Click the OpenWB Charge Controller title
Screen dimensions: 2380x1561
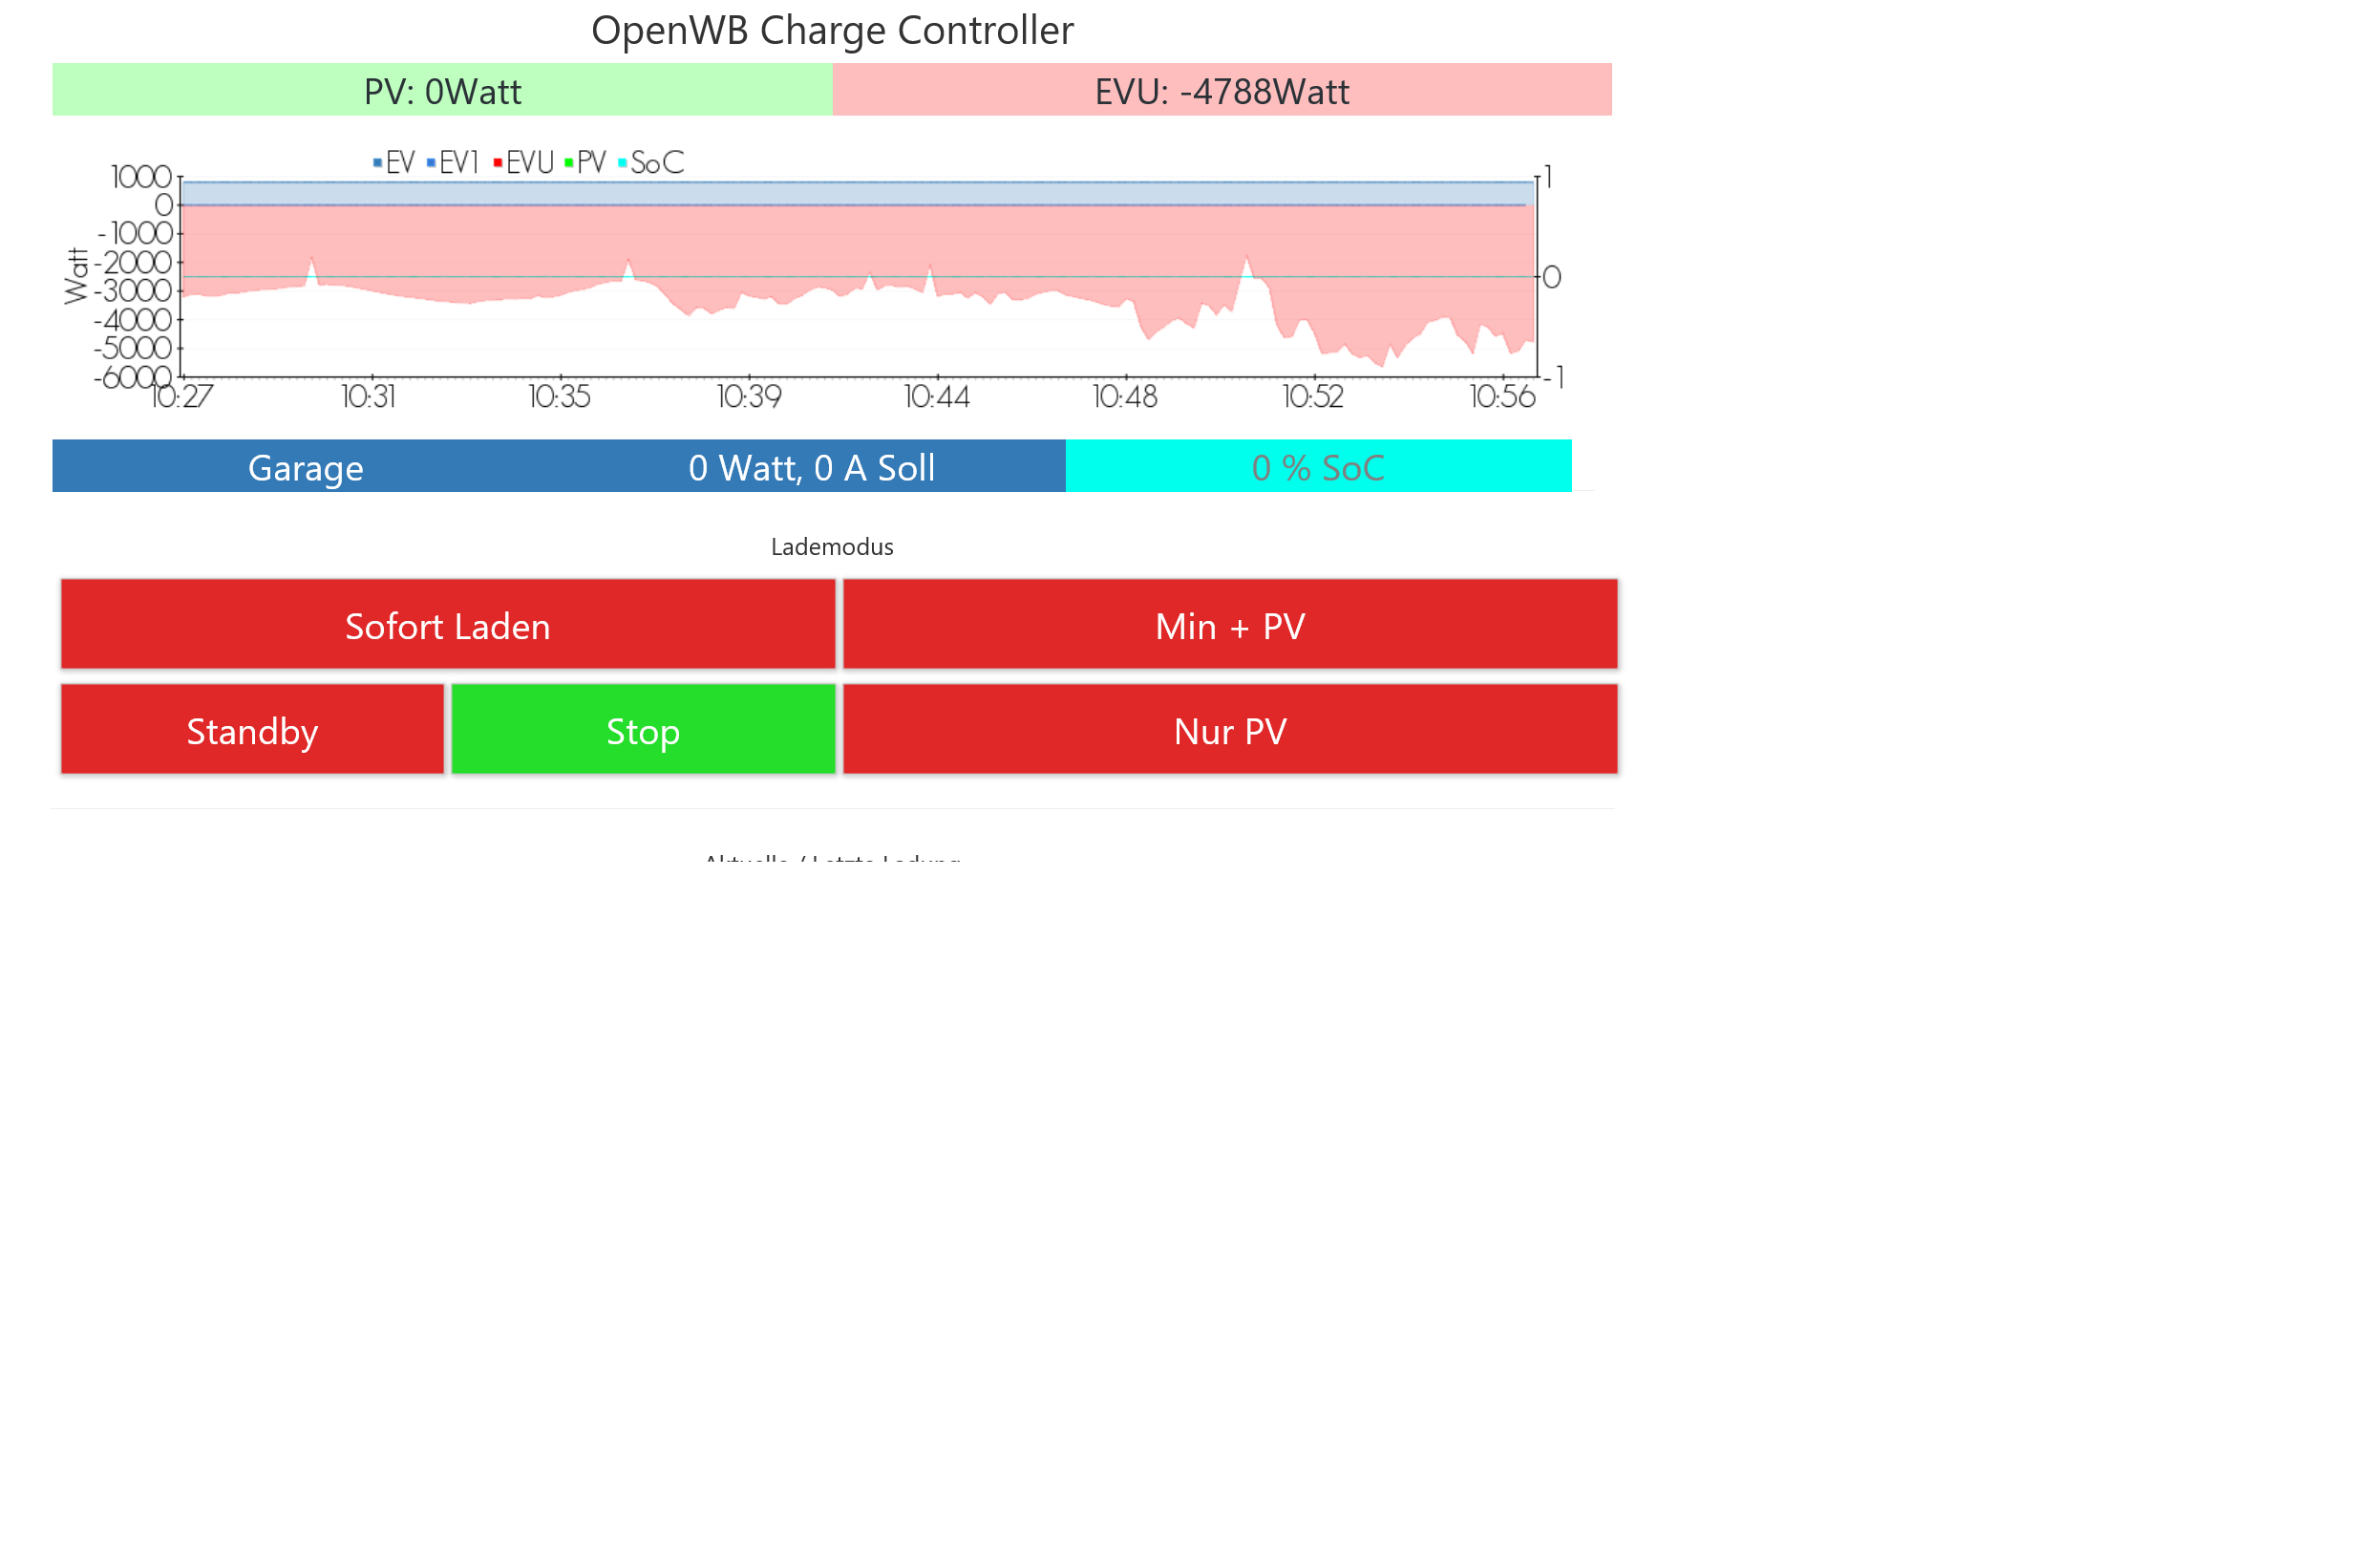click(832, 30)
